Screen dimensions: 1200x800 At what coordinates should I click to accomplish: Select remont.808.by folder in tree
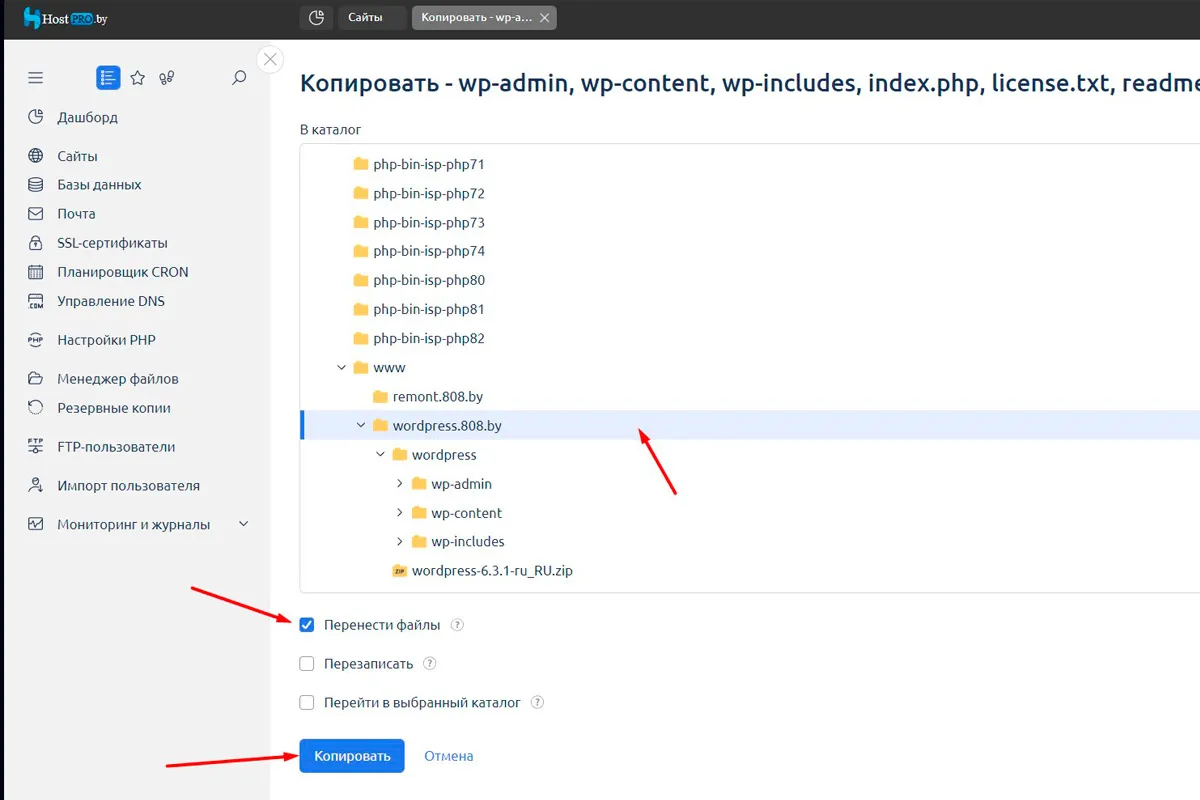pyautogui.click(x=437, y=397)
